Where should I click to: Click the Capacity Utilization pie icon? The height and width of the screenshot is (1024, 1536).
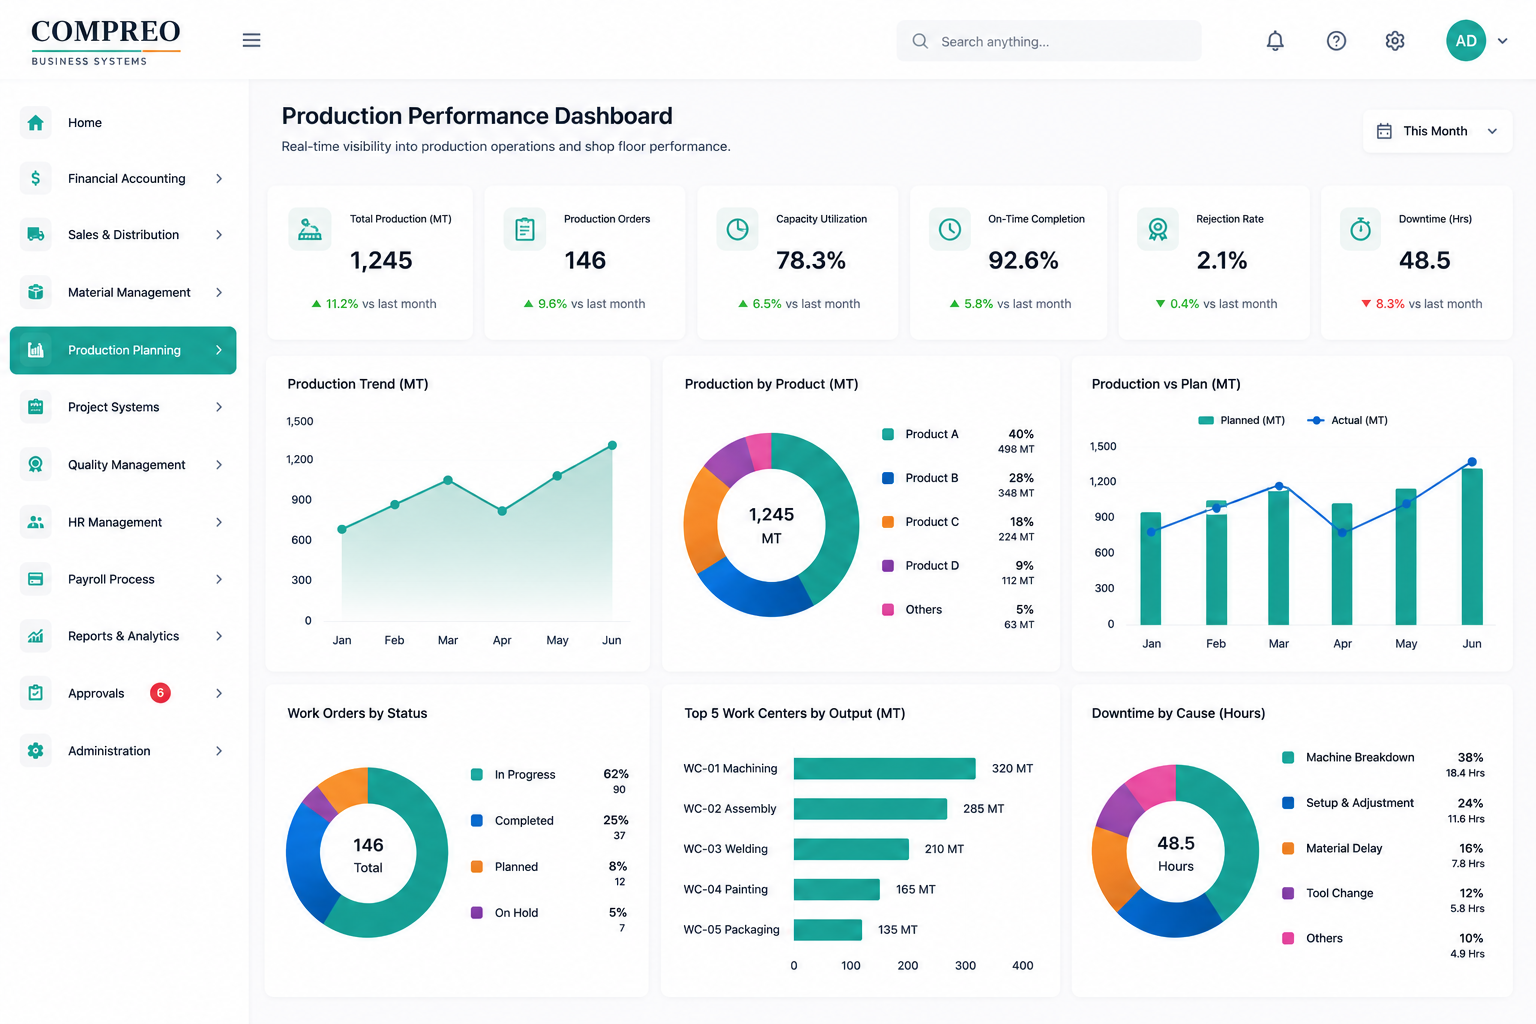(x=737, y=230)
